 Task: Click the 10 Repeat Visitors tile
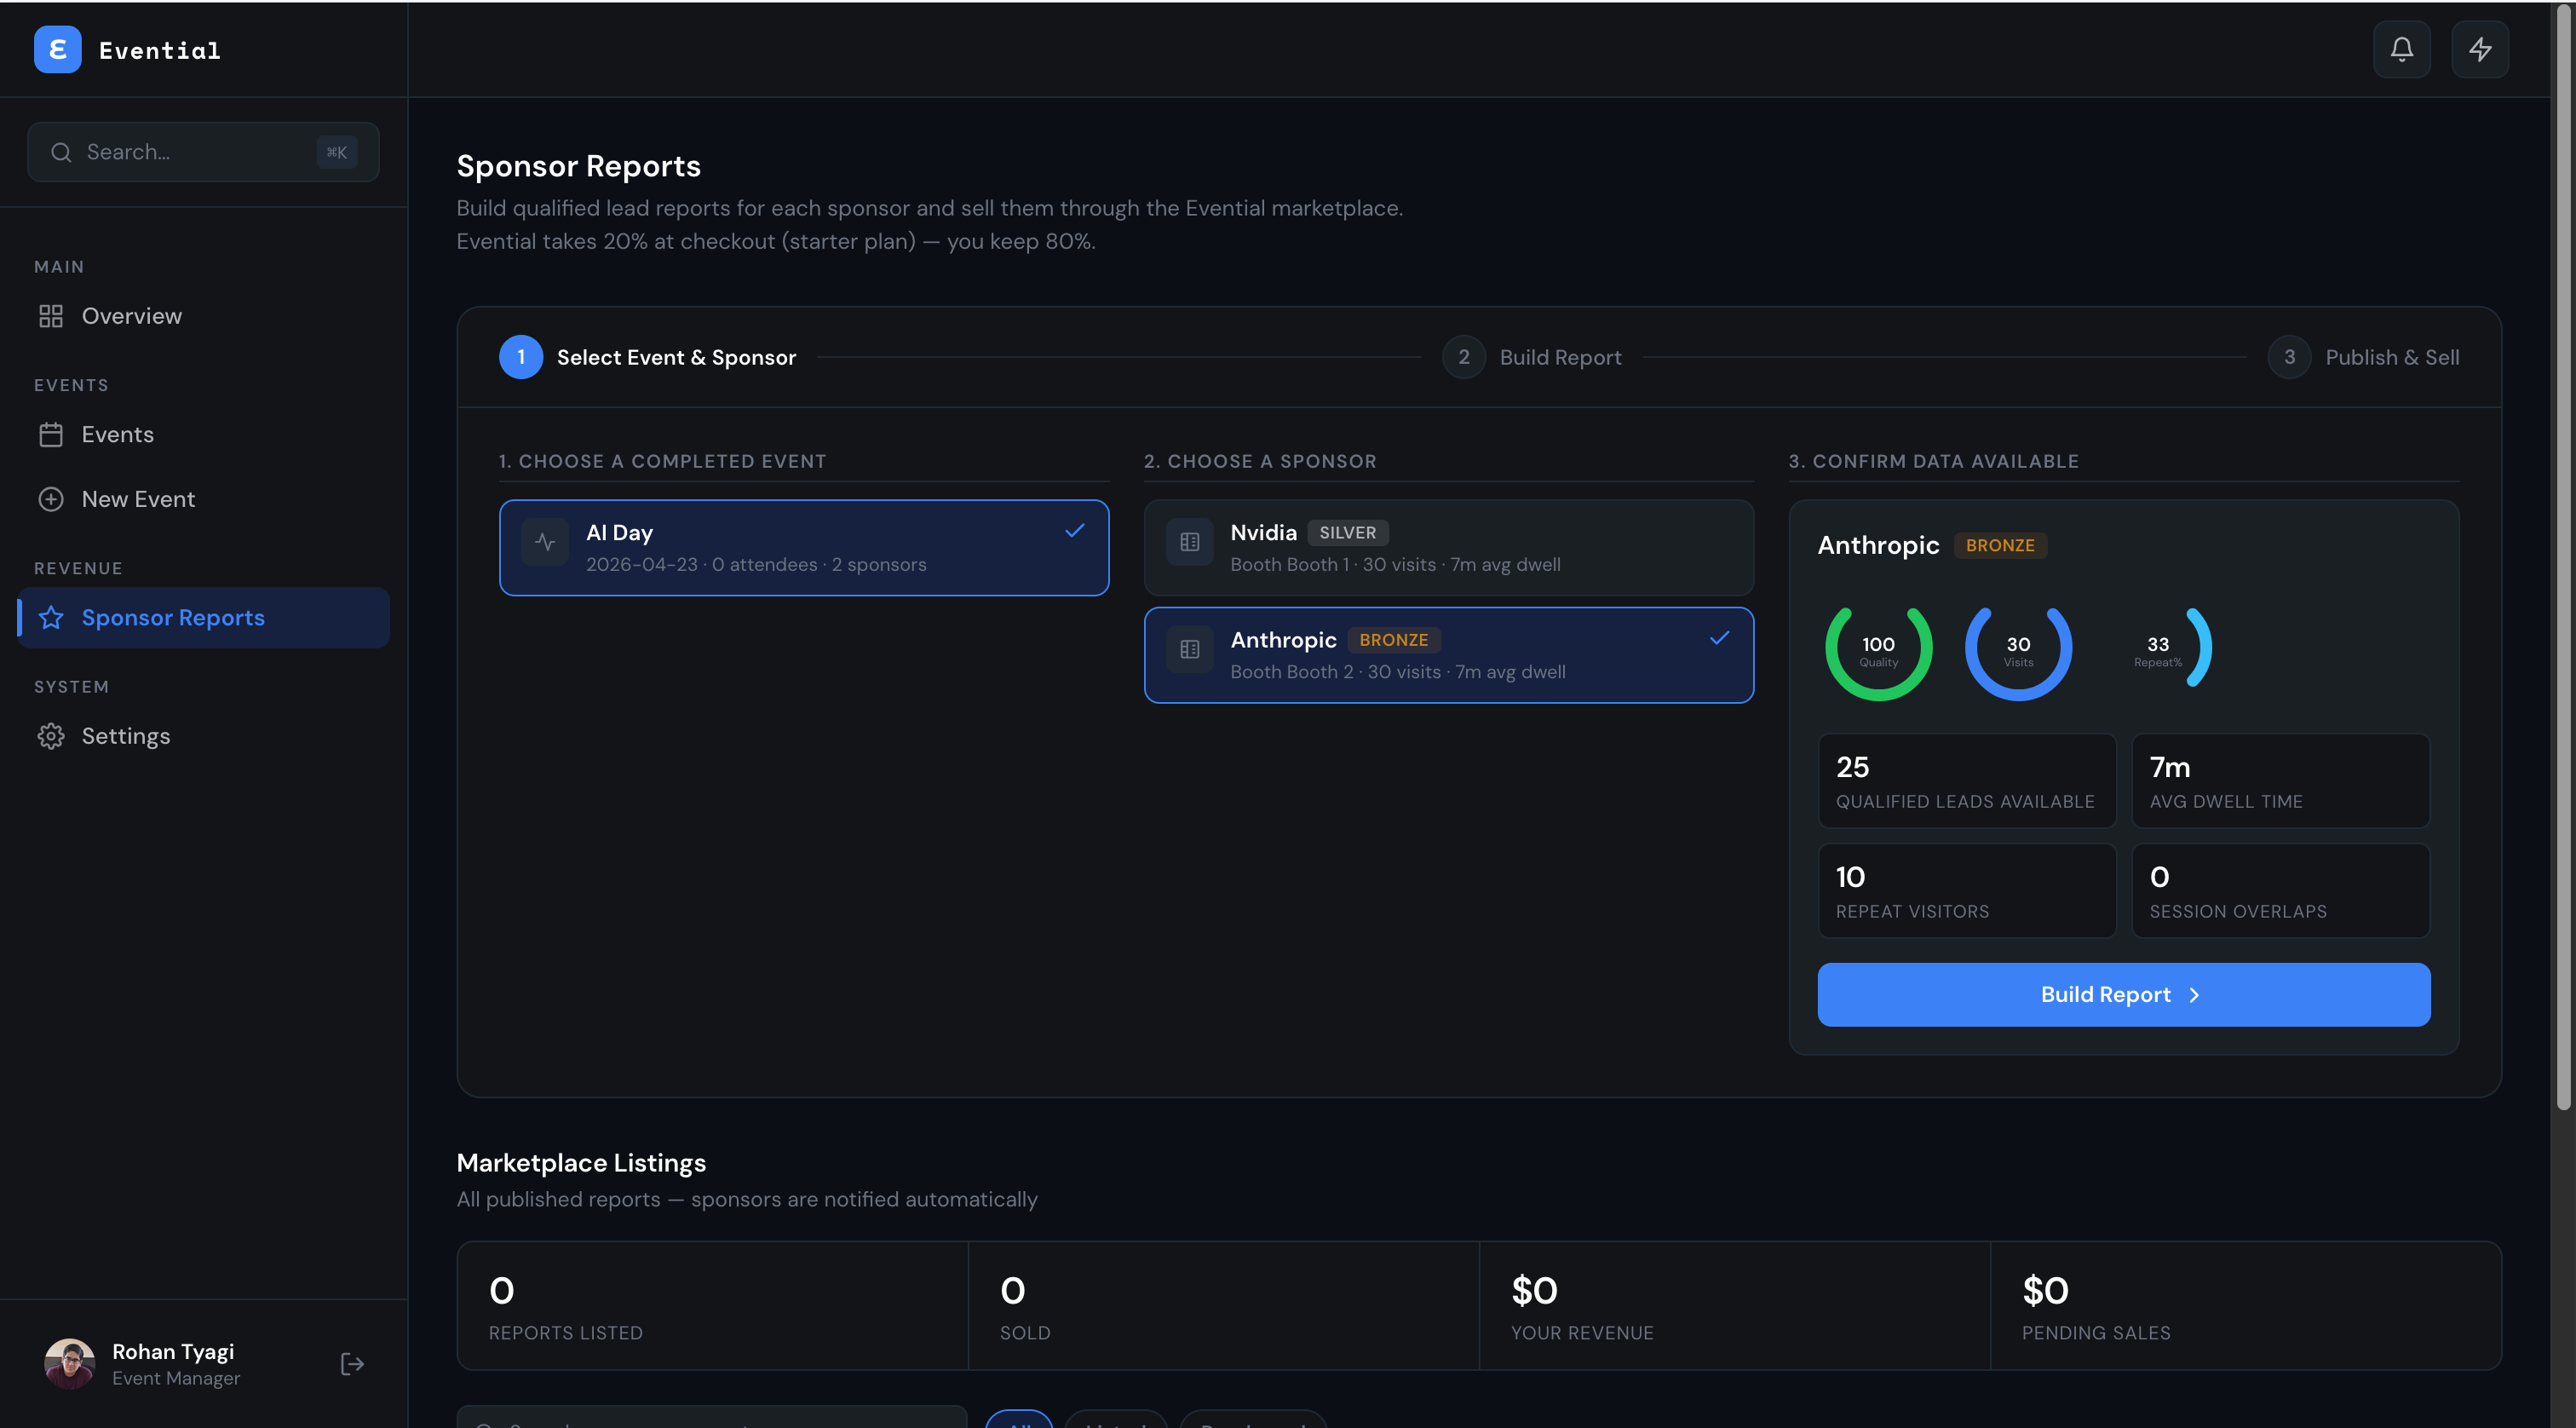[1966, 891]
